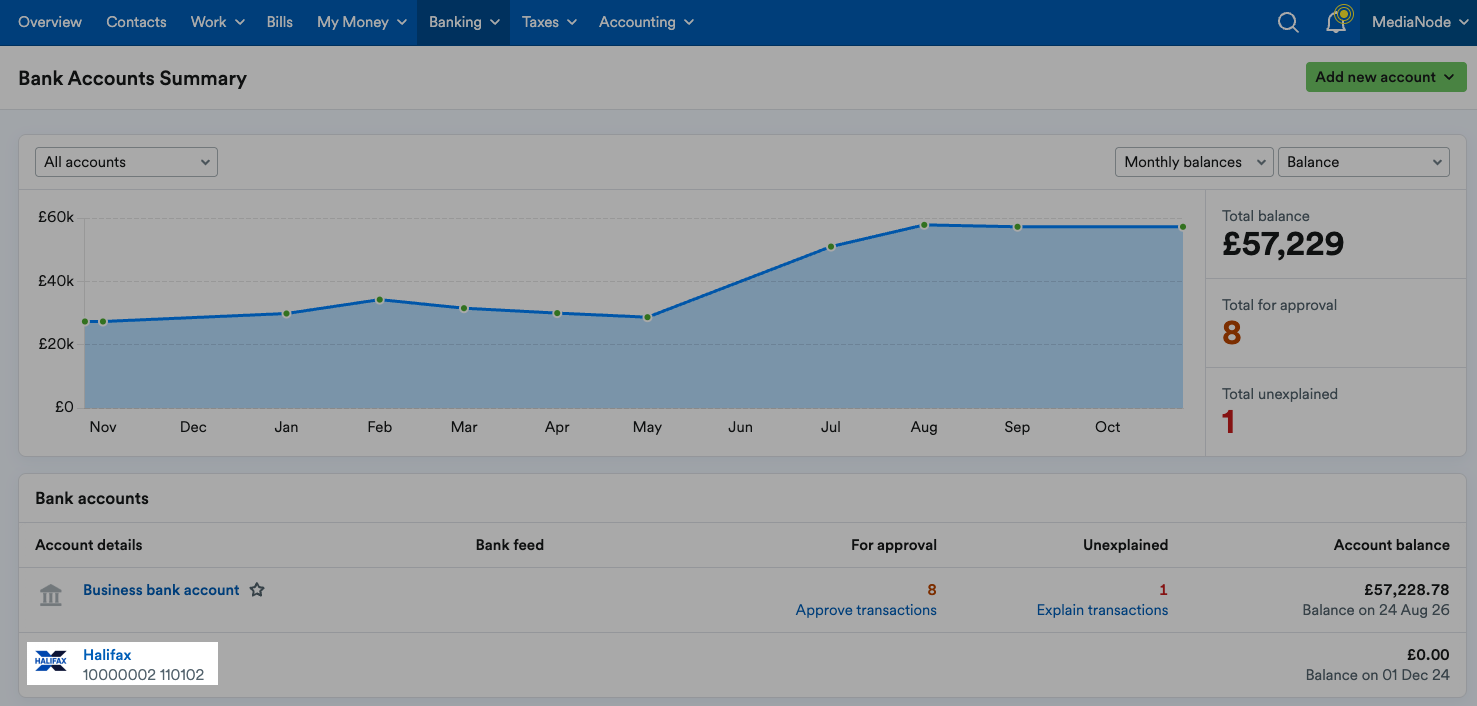Expand the Work menu
The image size is (1477, 706).
click(218, 22)
